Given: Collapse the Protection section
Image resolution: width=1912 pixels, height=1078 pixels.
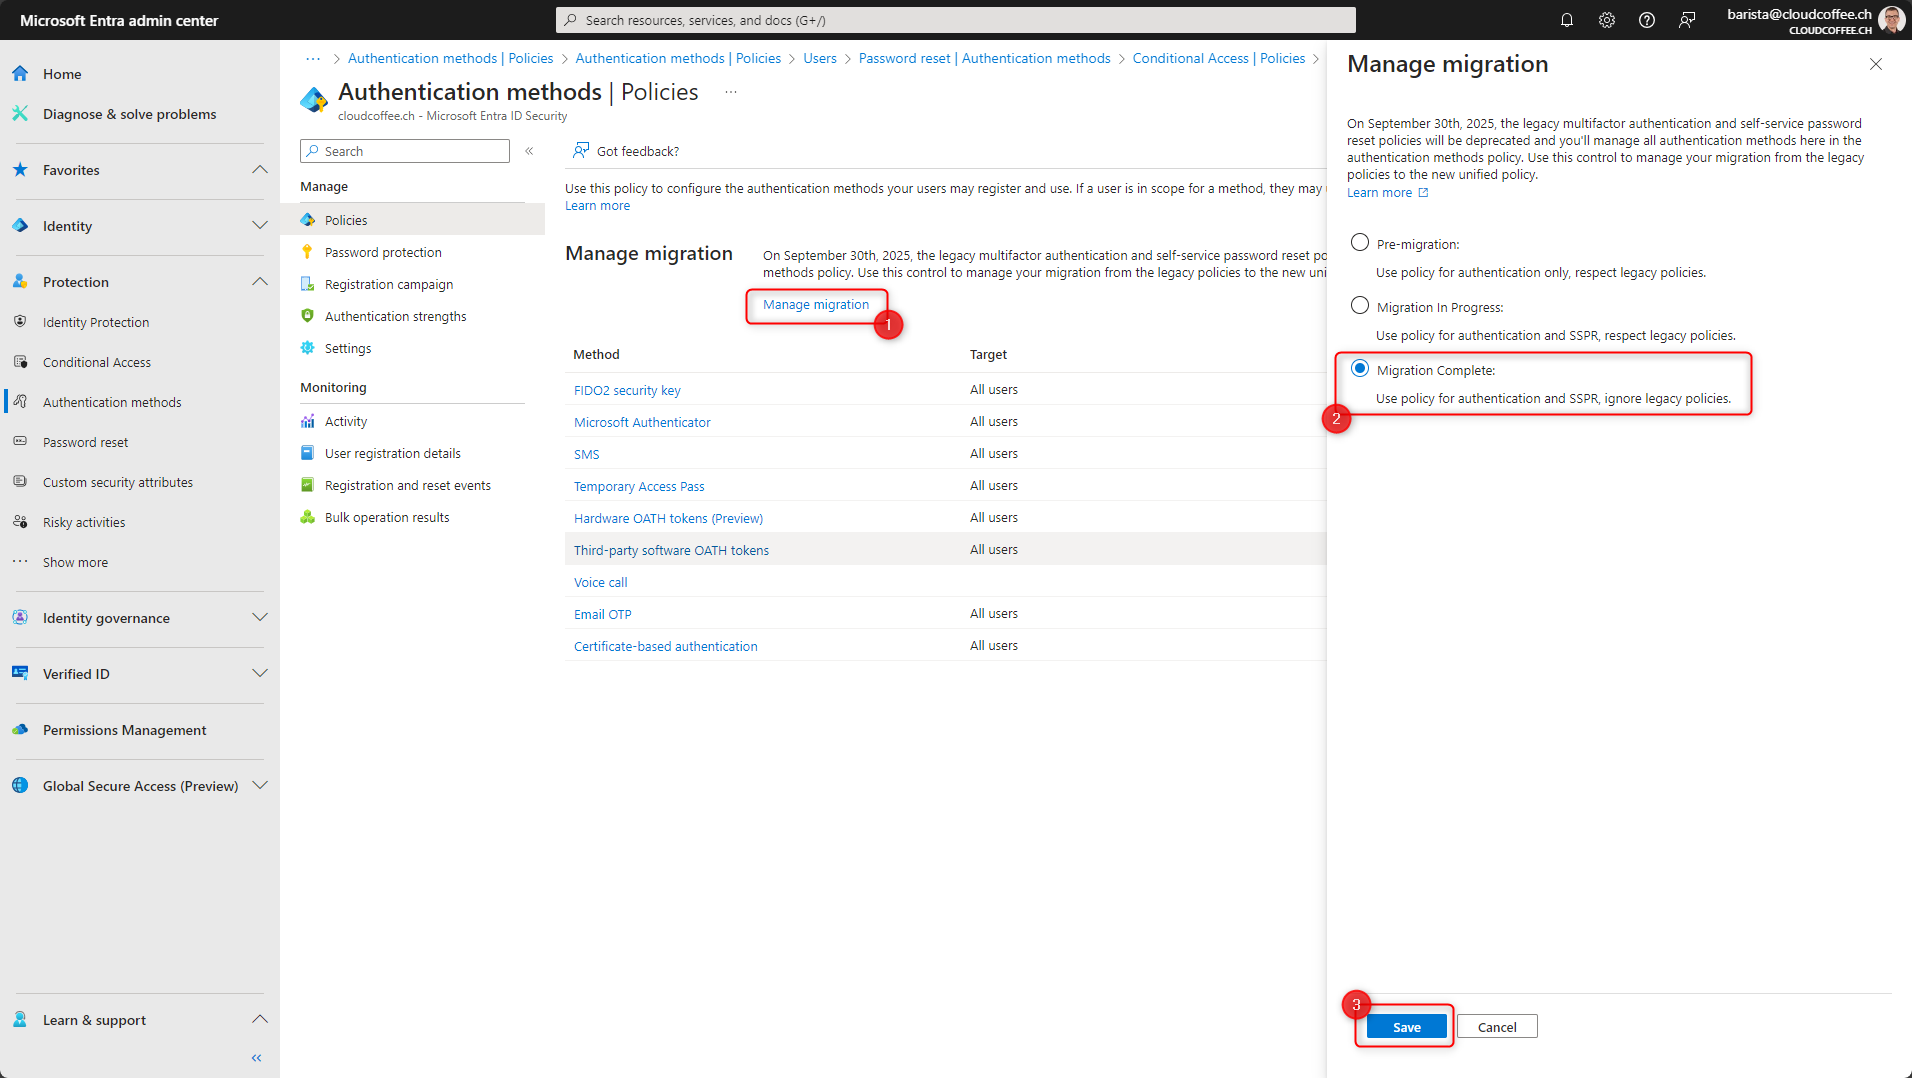Looking at the screenshot, I should [x=259, y=281].
